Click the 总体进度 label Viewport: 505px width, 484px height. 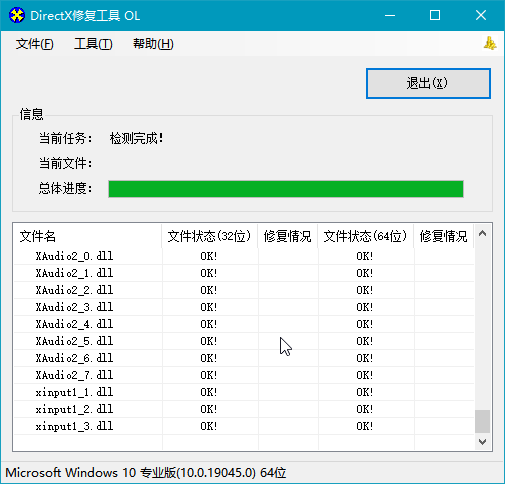pos(66,188)
